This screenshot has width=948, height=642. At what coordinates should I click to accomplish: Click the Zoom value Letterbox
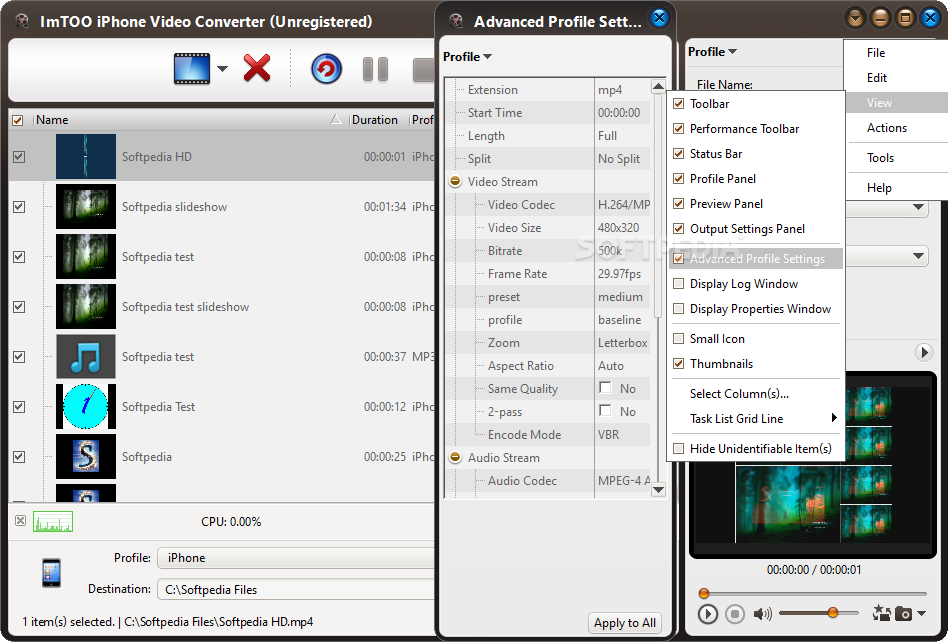click(623, 343)
